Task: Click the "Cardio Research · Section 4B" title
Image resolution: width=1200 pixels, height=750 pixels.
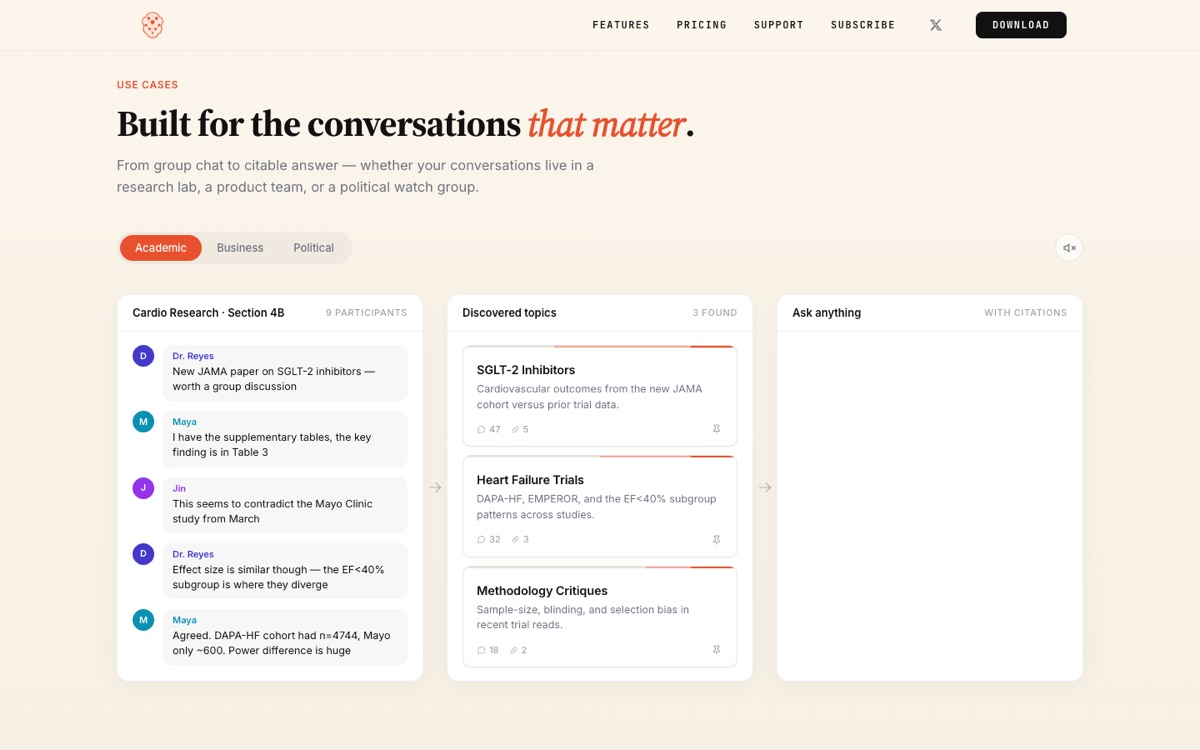Action: [x=208, y=313]
